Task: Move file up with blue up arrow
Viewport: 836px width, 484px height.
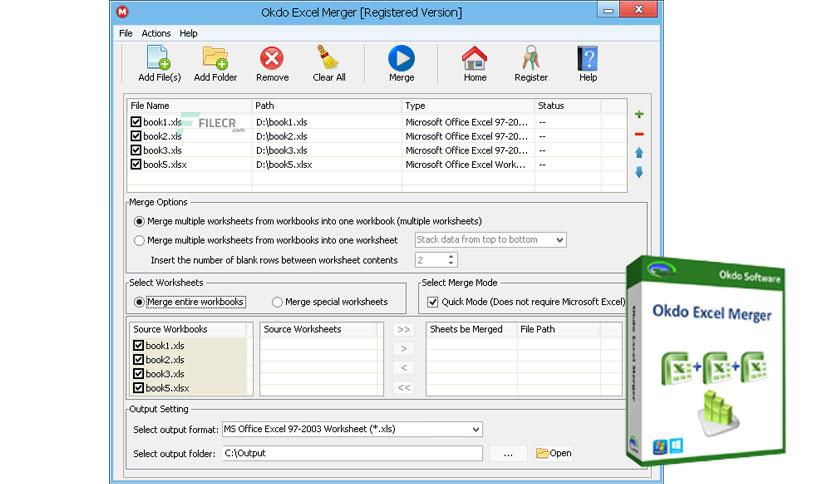Action: (x=639, y=153)
